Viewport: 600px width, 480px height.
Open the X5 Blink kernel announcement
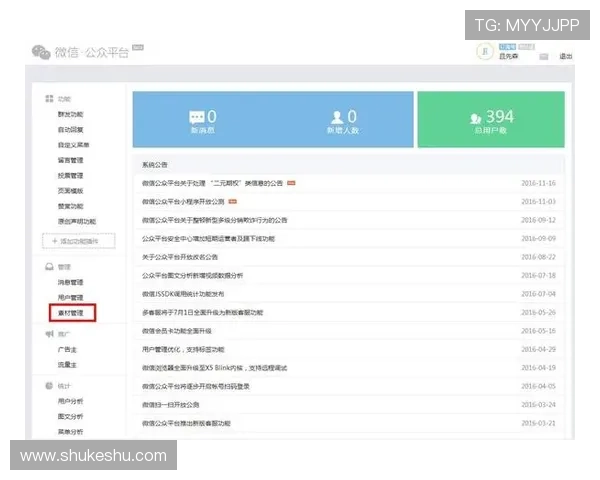pos(215,368)
